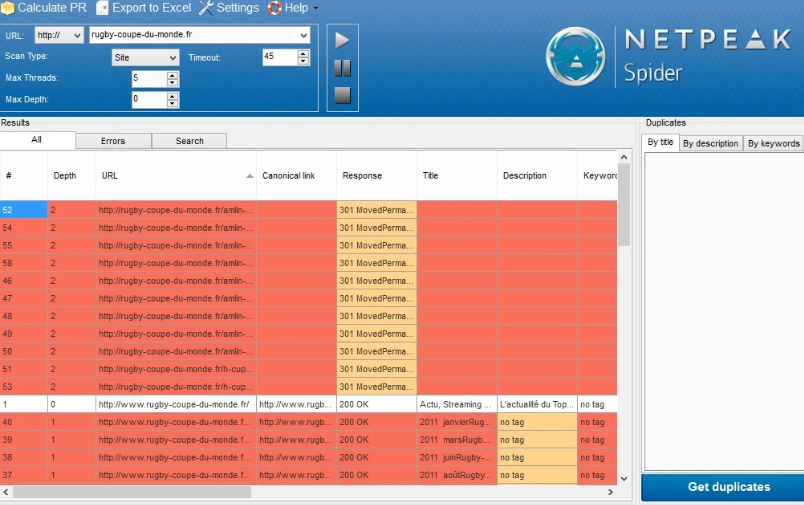Viewport: 804px width, 505px height.
Task: Select the By title duplicates tab
Action: pyautogui.click(x=660, y=142)
